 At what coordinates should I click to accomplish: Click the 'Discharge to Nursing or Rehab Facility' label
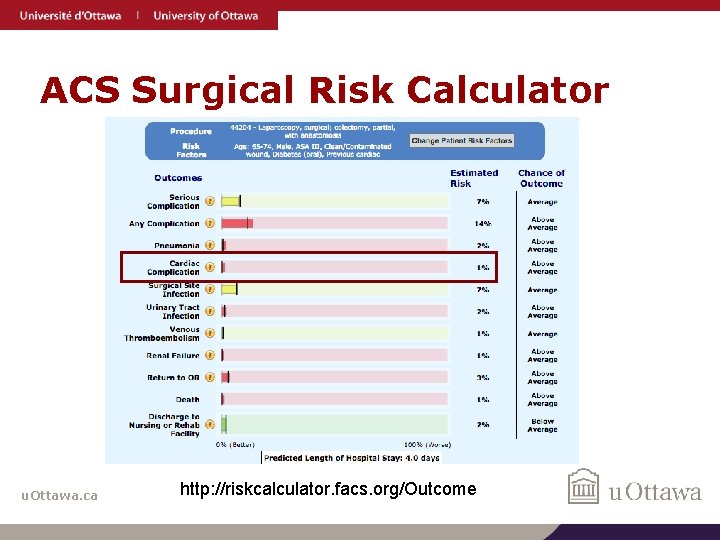tap(164, 425)
